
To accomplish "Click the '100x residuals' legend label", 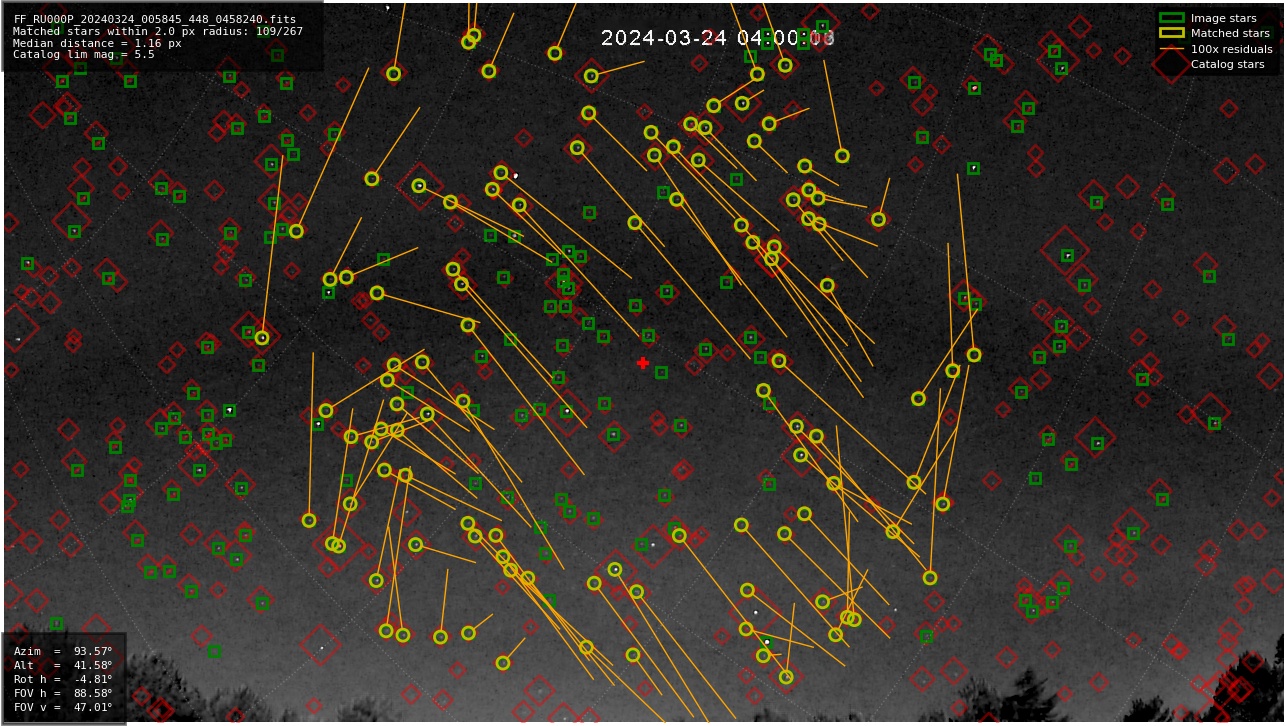I will [1231, 49].
